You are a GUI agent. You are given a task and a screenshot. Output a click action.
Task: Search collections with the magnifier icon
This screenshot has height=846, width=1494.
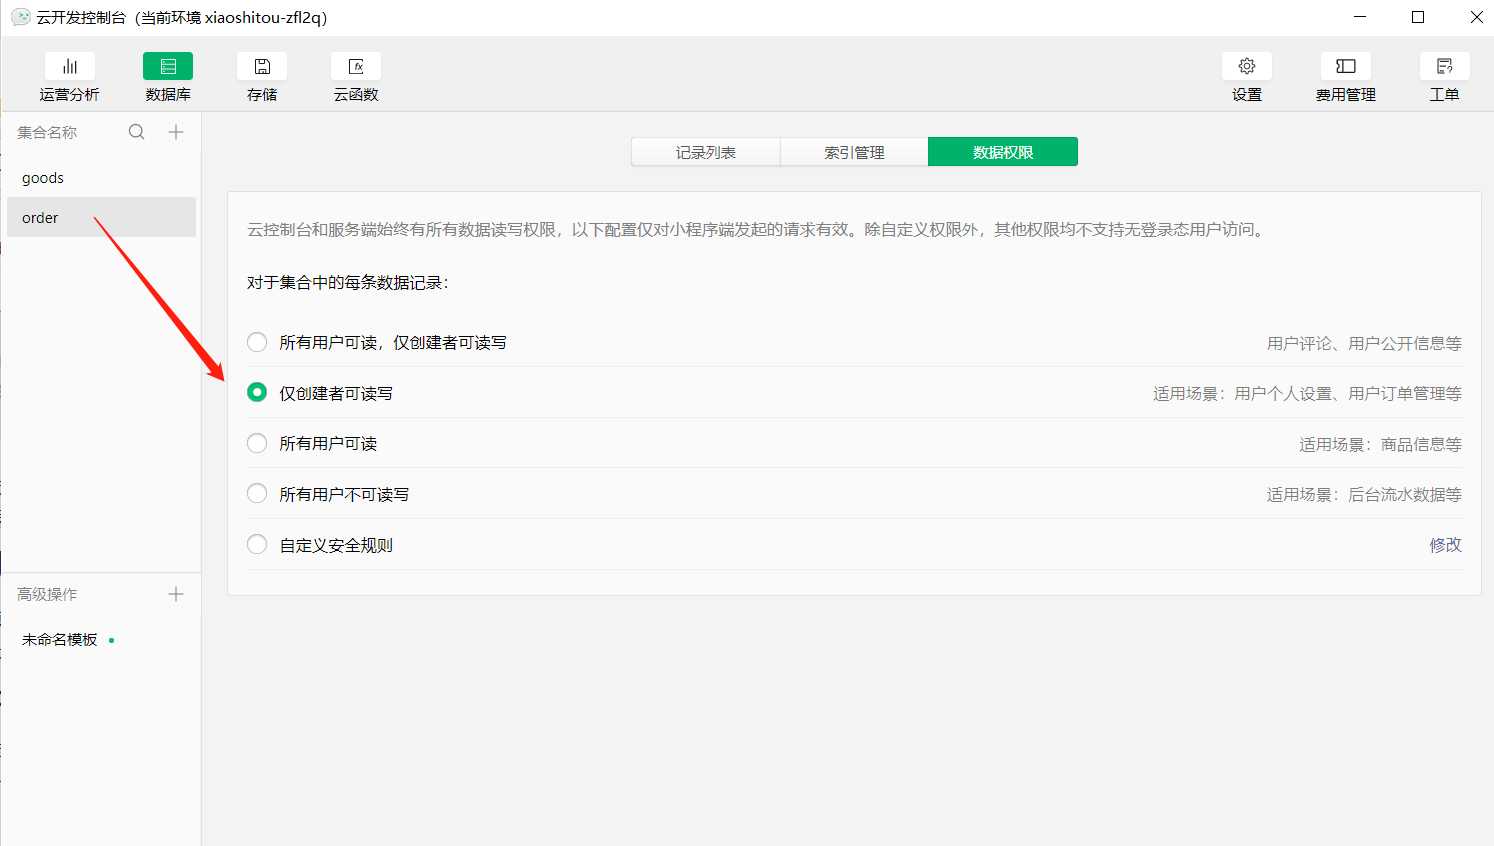(x=137, y=132)
